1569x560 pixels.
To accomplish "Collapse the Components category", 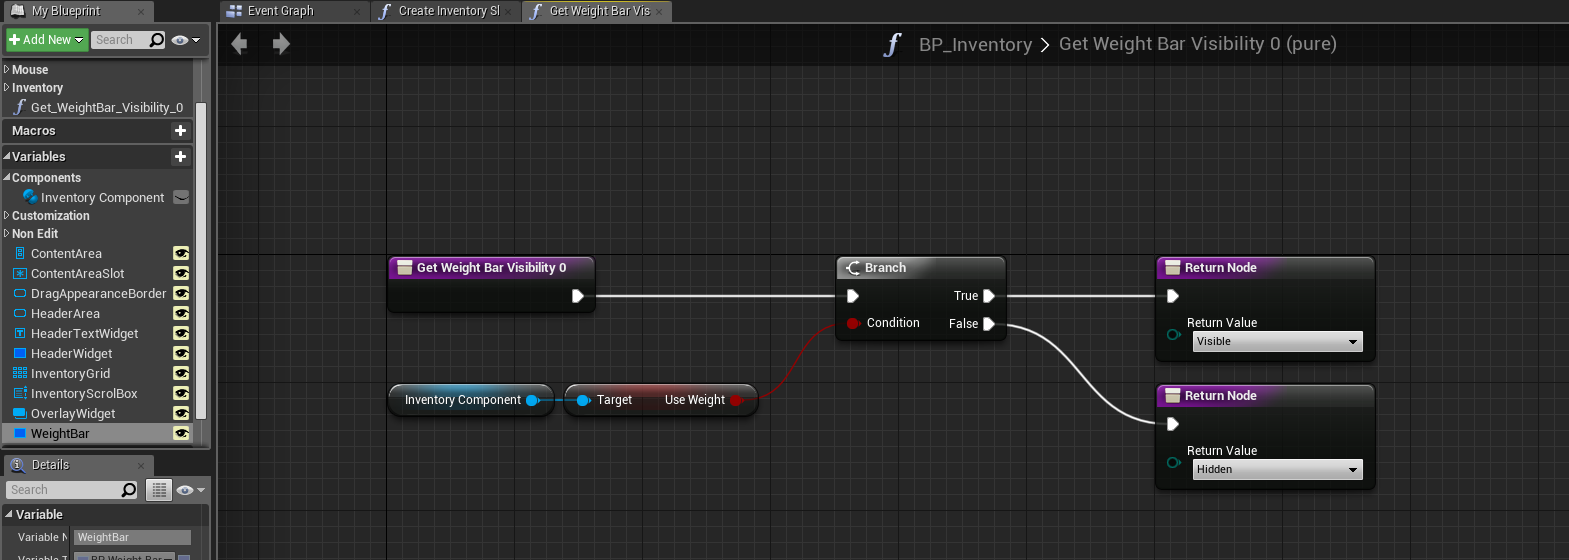I will [x=7, y=178].
